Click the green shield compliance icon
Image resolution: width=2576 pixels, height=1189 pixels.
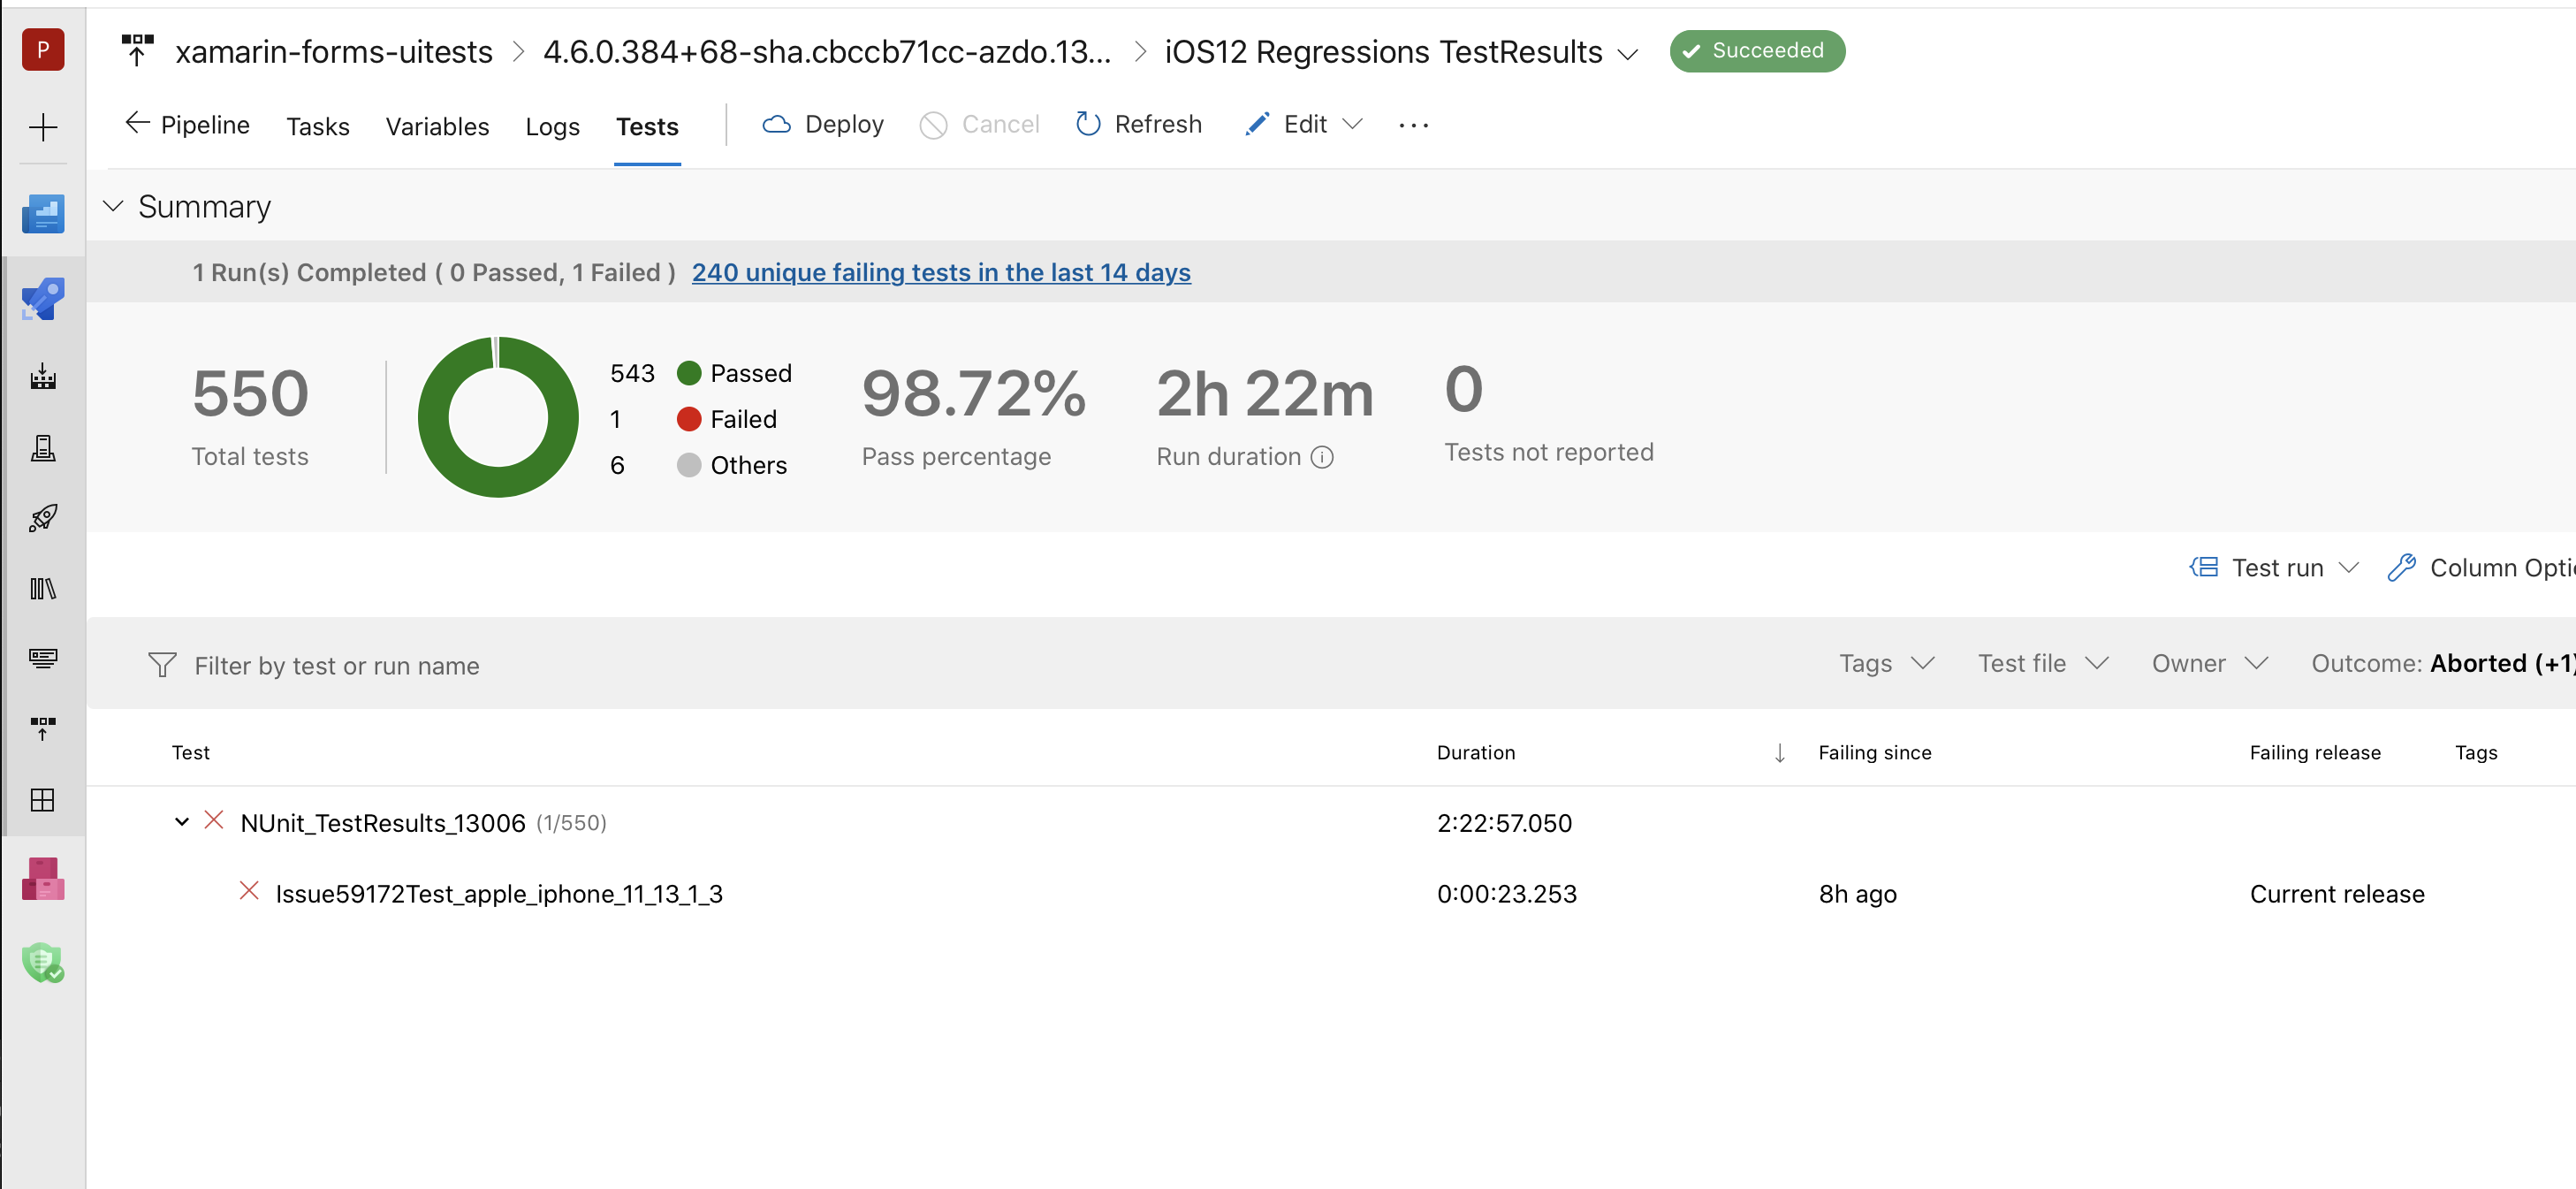[x=43, y=962]
